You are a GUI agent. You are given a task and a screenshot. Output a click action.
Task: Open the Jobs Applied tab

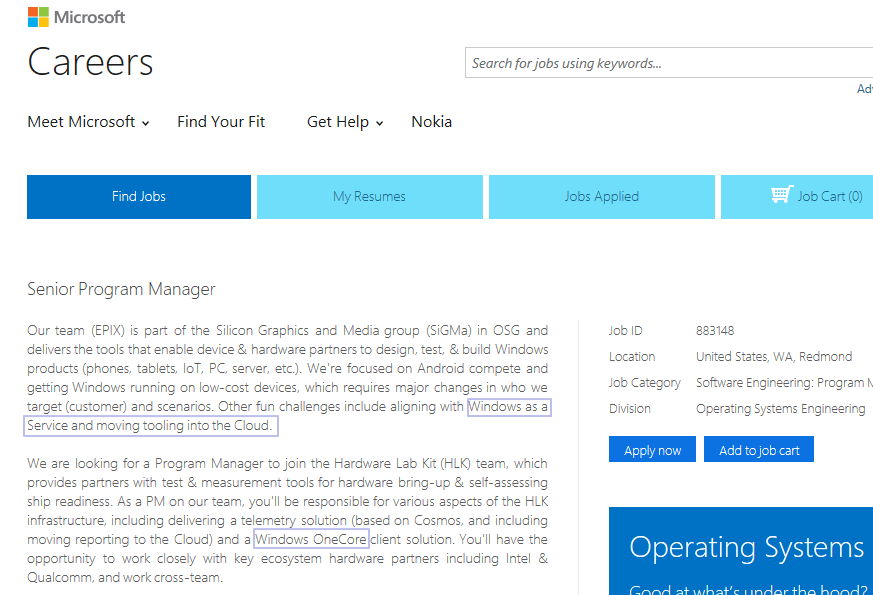click(601, 196)
